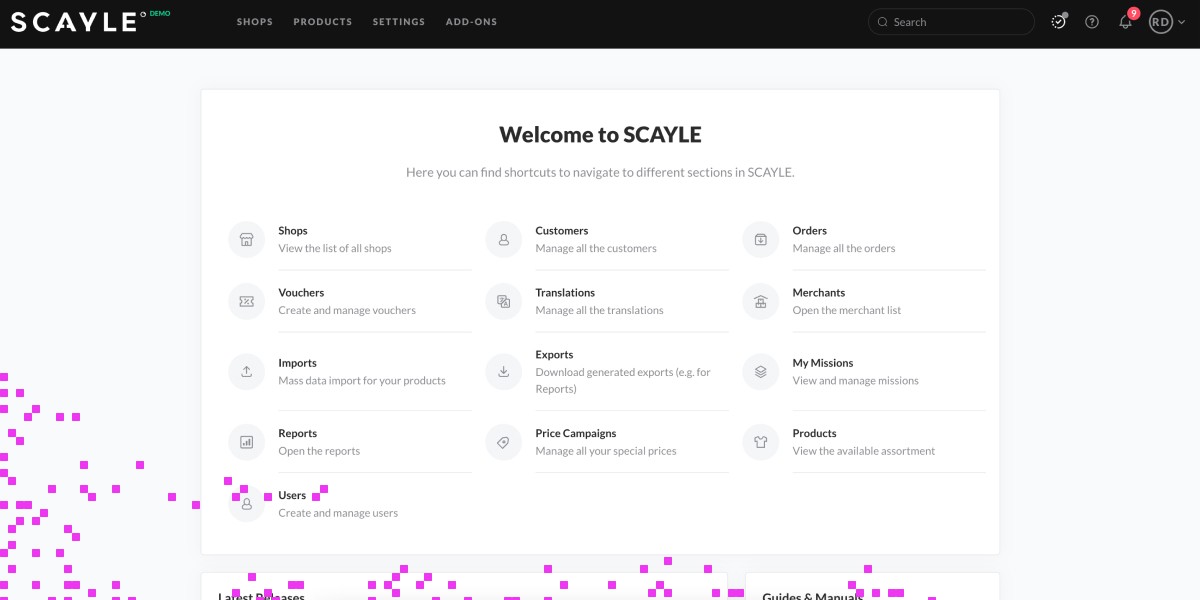Screen dimensions: 1200x600
Task: Open the Products top navigation menu
Action: click(x=323, y=22)
